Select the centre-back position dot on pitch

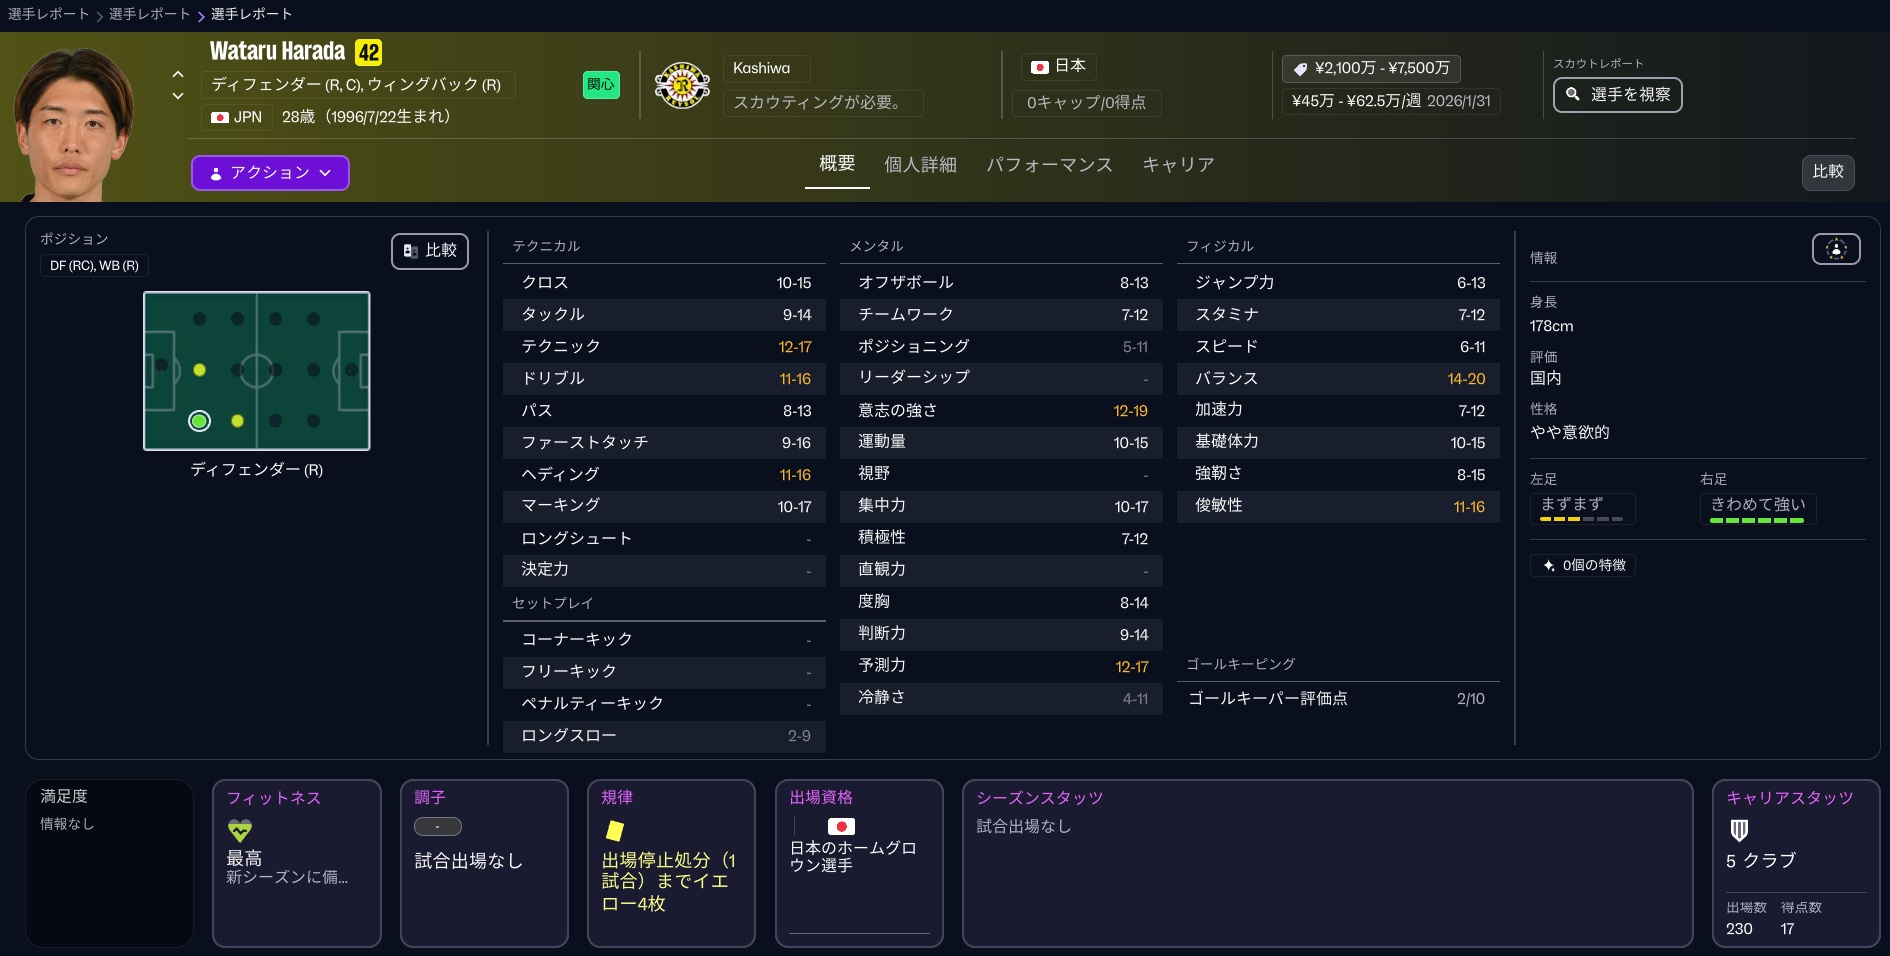199,370
